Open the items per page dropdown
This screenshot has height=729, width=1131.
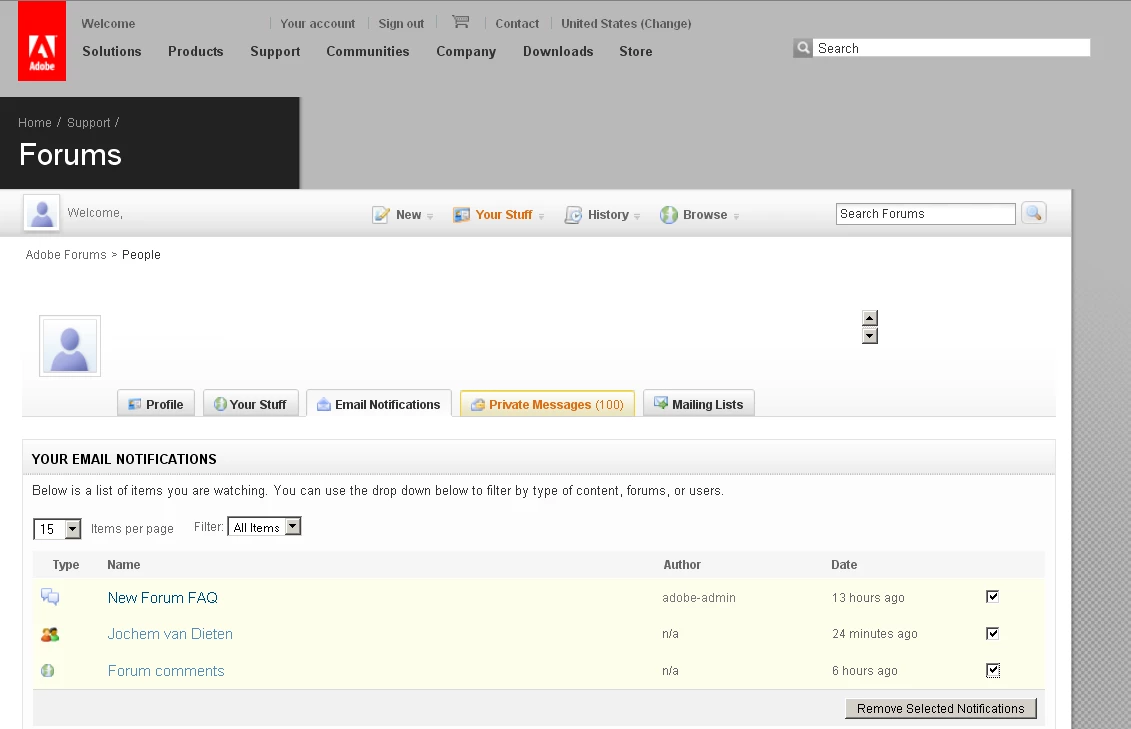coord(57,529)
